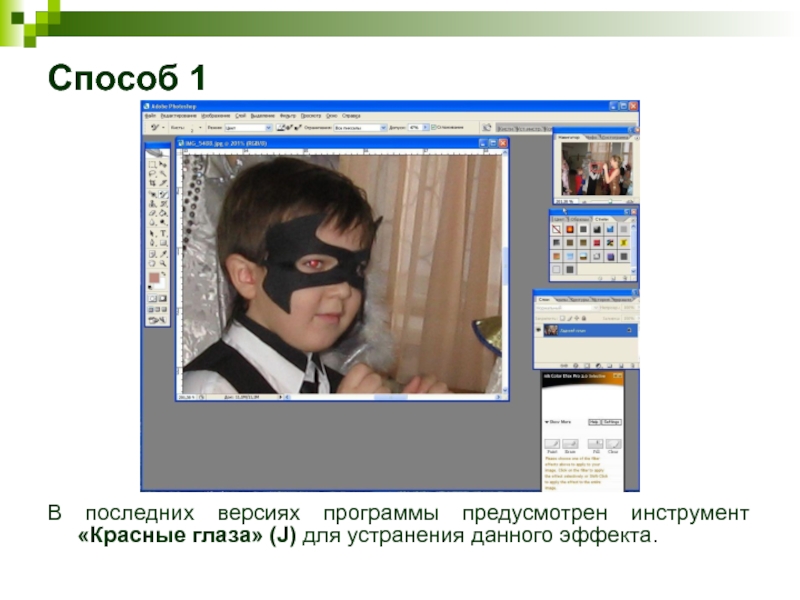Open the Справка menu
This screenshot has height=600, width=800.
click(351, 116)
